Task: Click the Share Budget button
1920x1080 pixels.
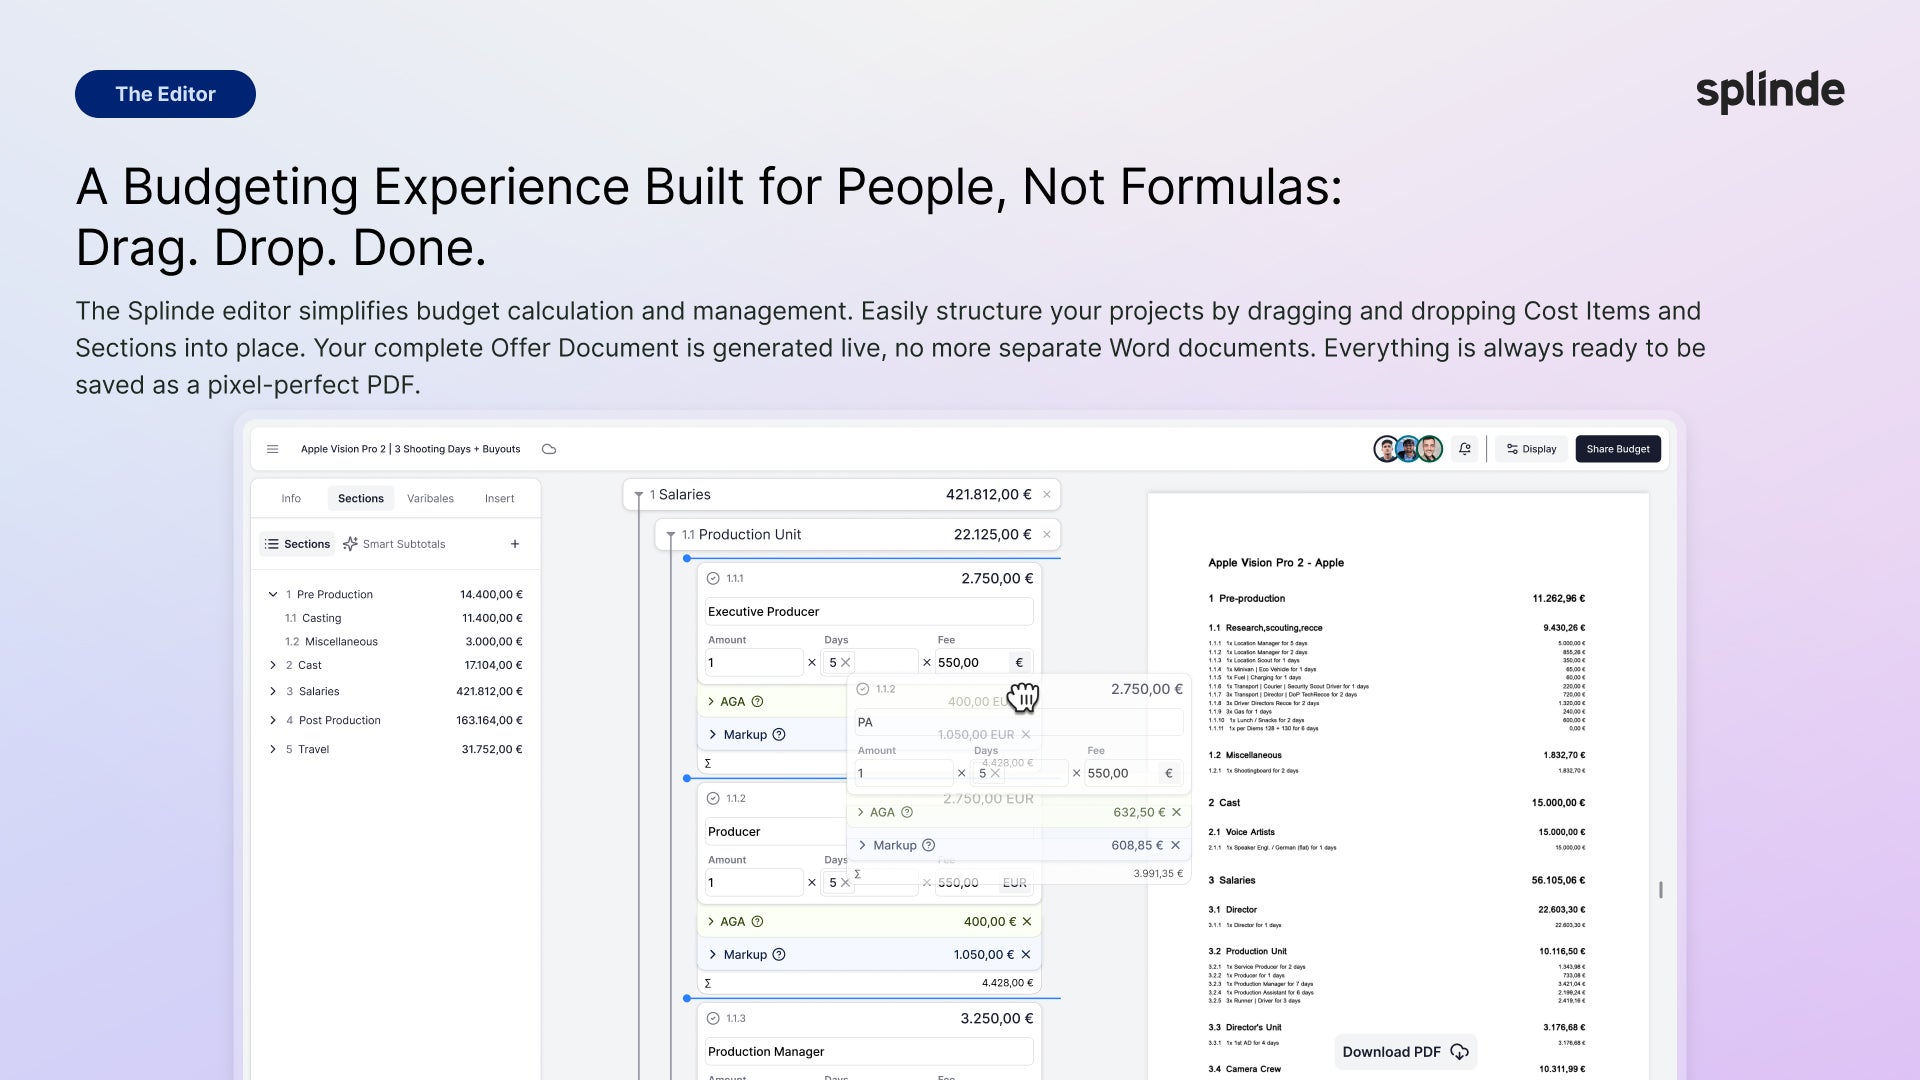Action: coord(1618,449)
